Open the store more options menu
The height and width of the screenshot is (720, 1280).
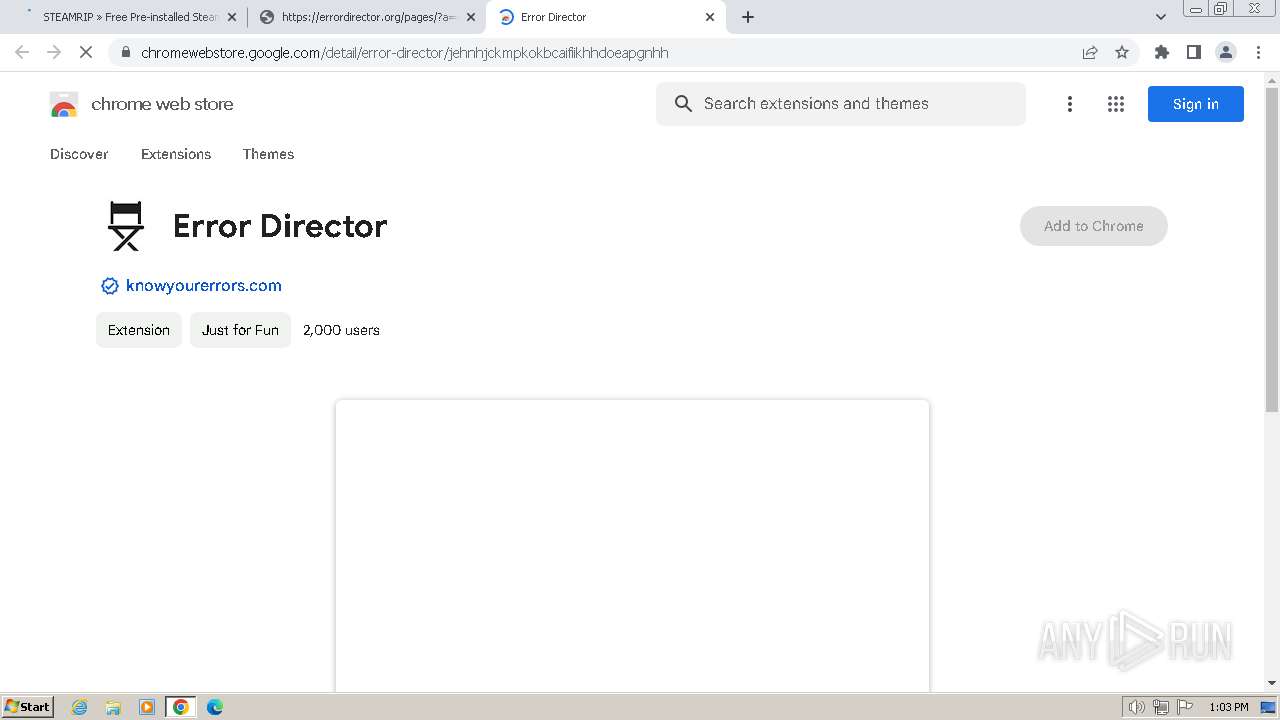click(1070, 104)
